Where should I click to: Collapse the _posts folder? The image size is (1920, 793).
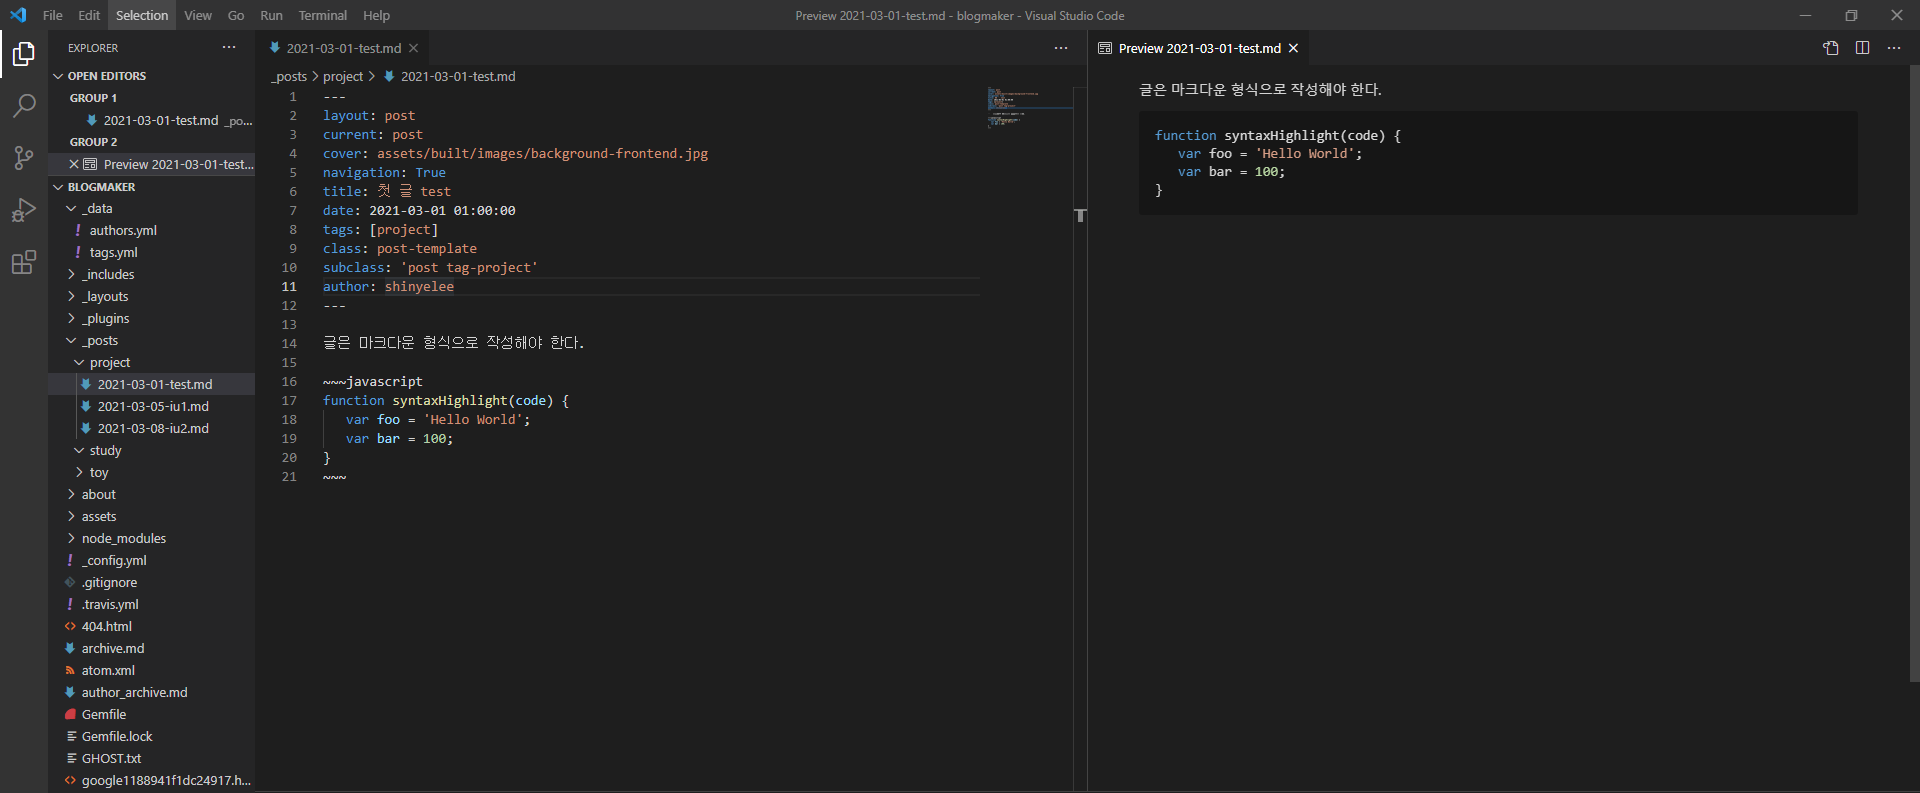tap(152, 340)
